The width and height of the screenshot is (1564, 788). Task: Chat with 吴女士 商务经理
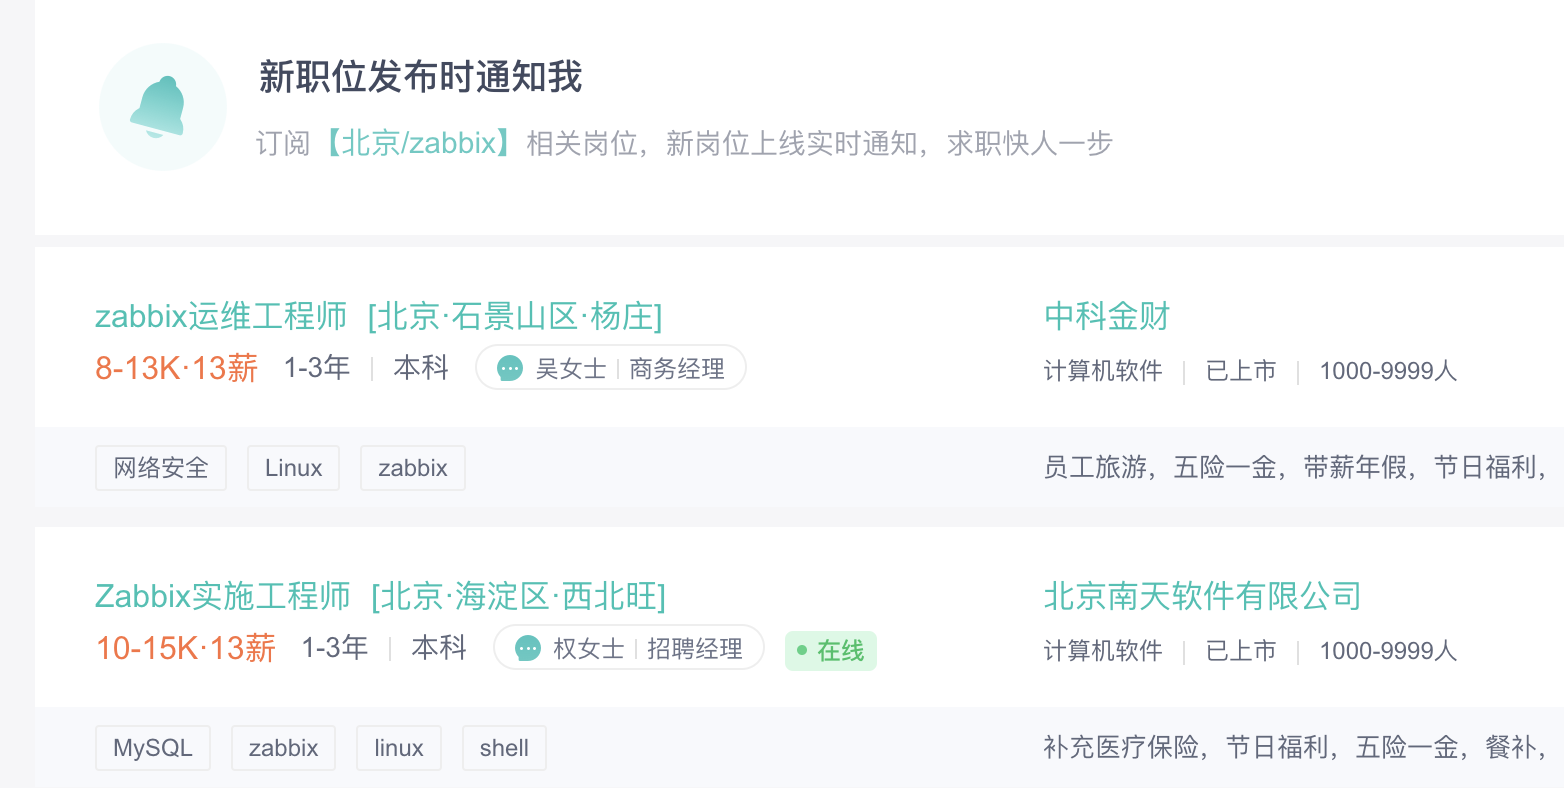(x=628, y=369)
